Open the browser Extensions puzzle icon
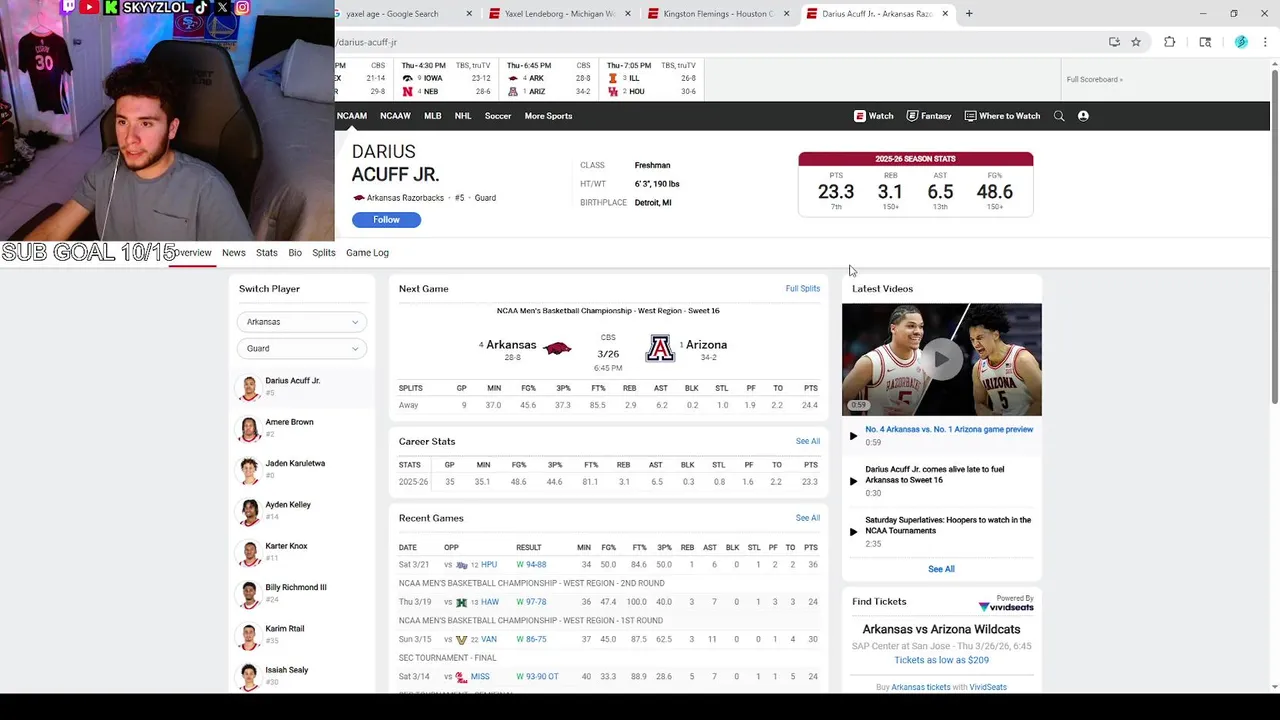Image resolution: width=1280 pixels, height=720 pixels. pyautogui.click(x=1169, y=42)
